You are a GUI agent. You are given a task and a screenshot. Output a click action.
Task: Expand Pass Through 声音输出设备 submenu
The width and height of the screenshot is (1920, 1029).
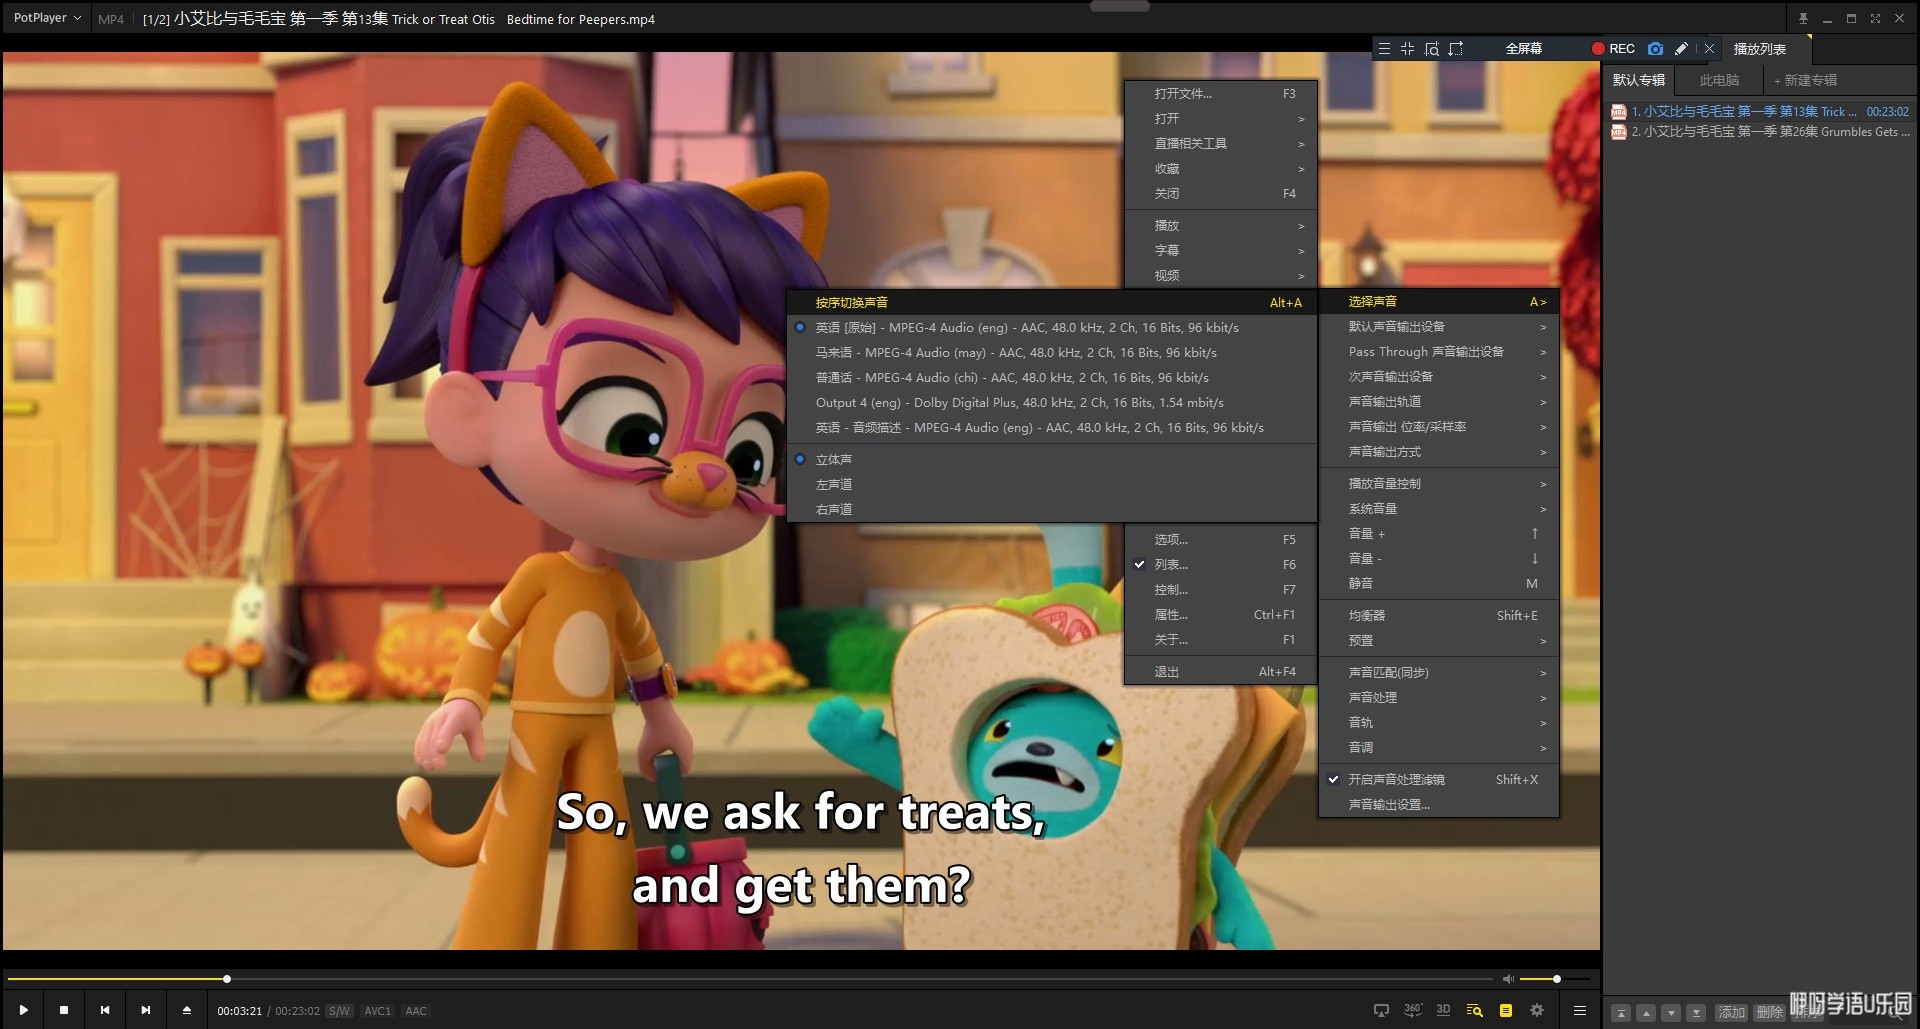coord(1439,351)
